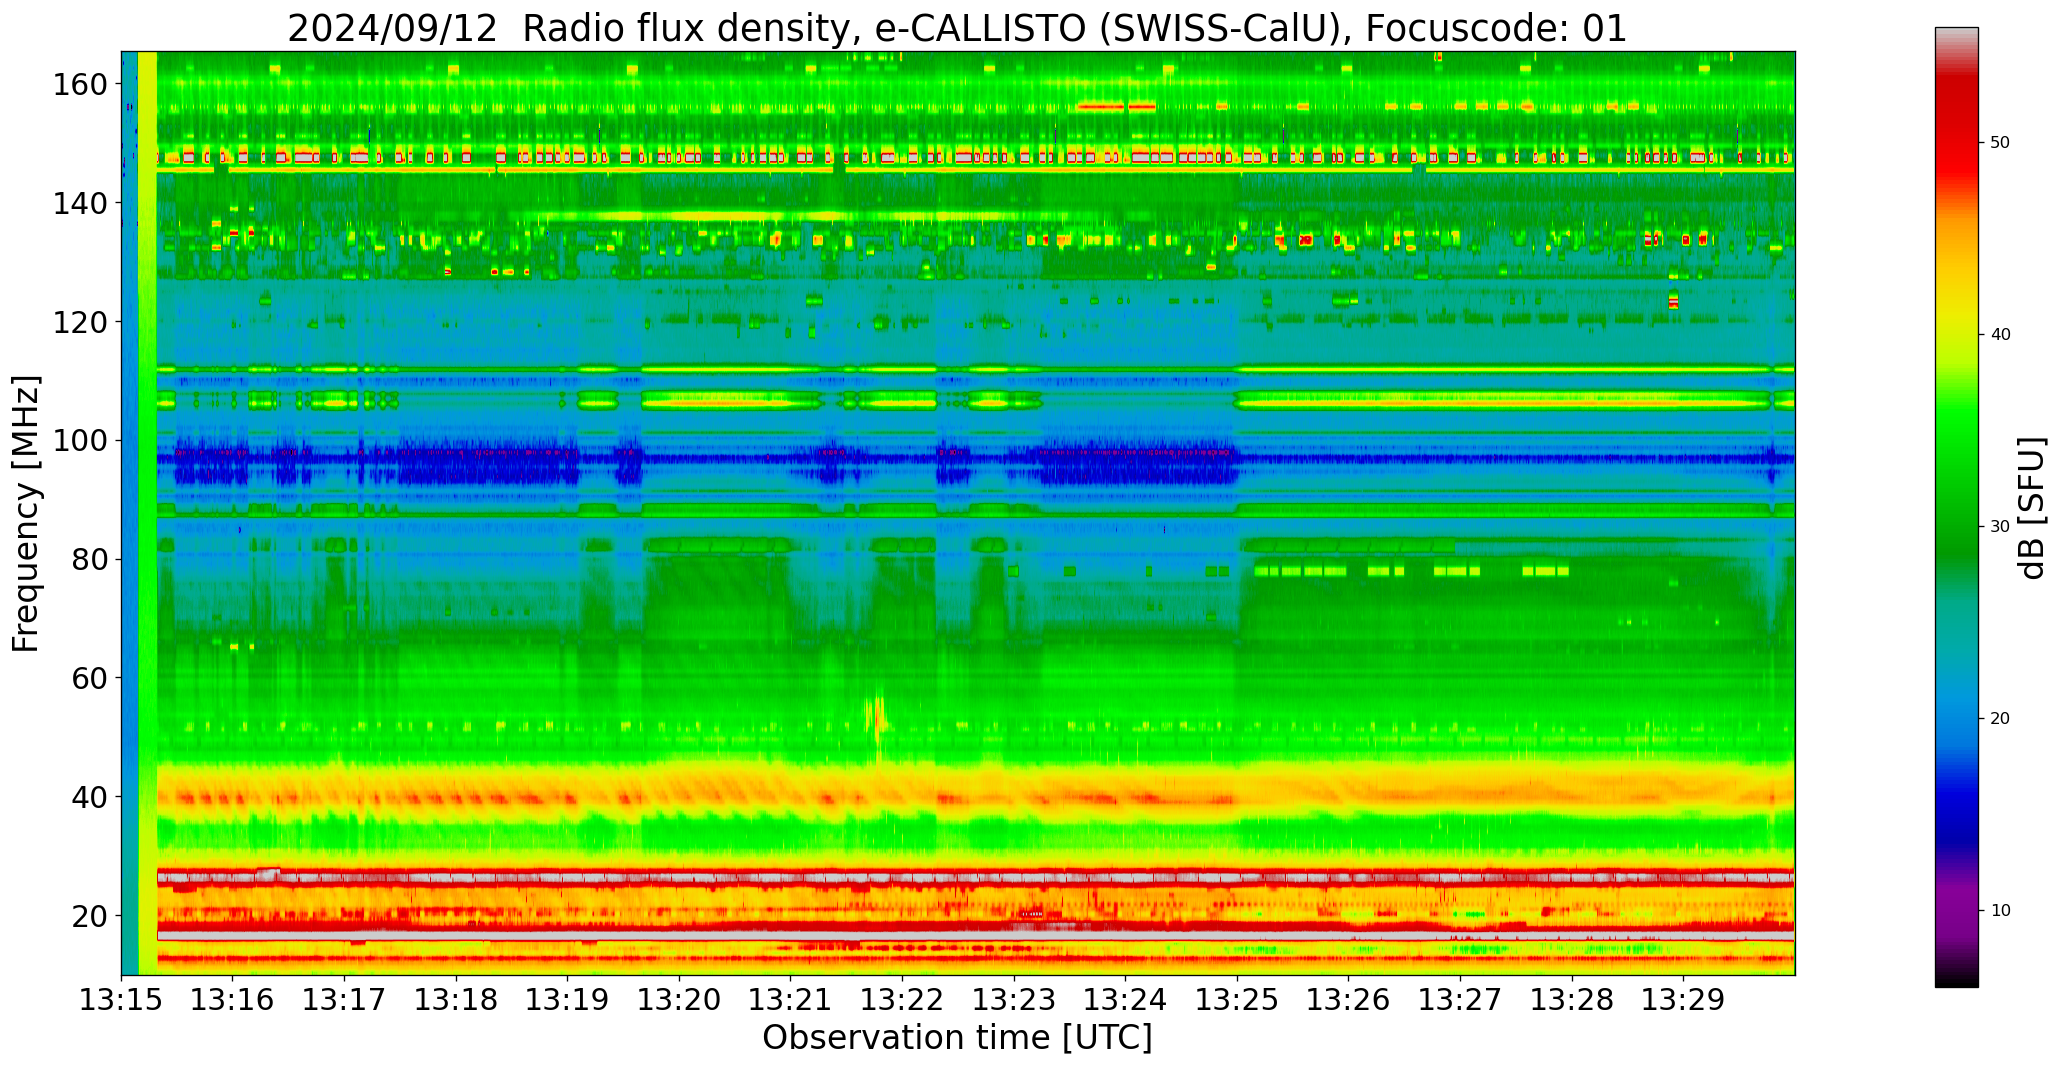This screenshot has width=2062, height=1067.
Task: Click the 'Frequency [MHz]' y-axis label
Action: (27, 513)
